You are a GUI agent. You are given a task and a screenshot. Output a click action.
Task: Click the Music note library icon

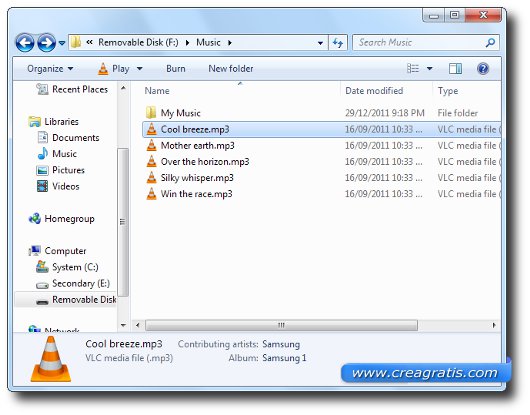point(43,153)
